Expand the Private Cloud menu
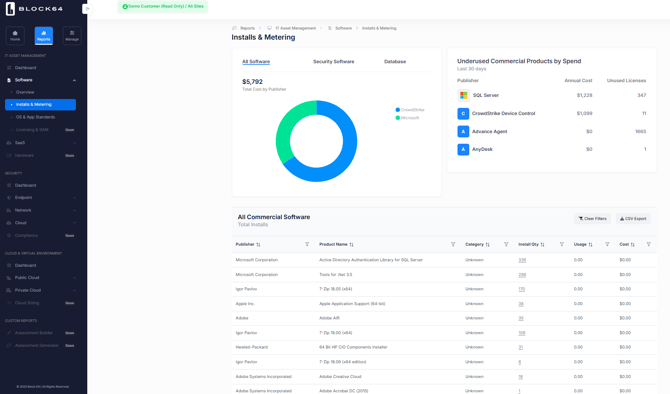Viewport: 670px width, 394px height. tap(41, 290)
